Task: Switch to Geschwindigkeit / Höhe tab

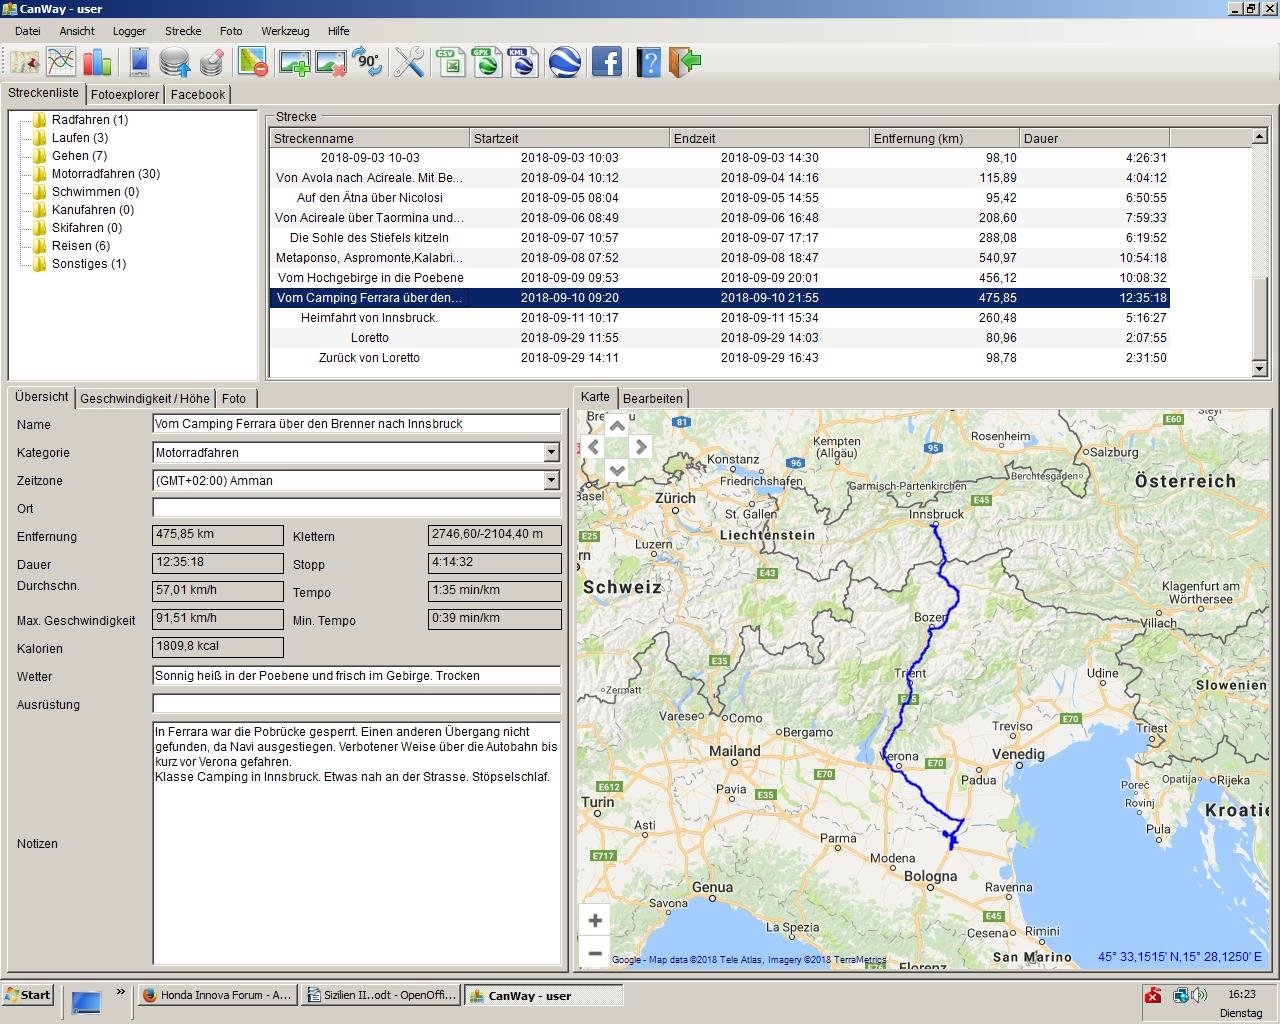Action: [145, 399]
